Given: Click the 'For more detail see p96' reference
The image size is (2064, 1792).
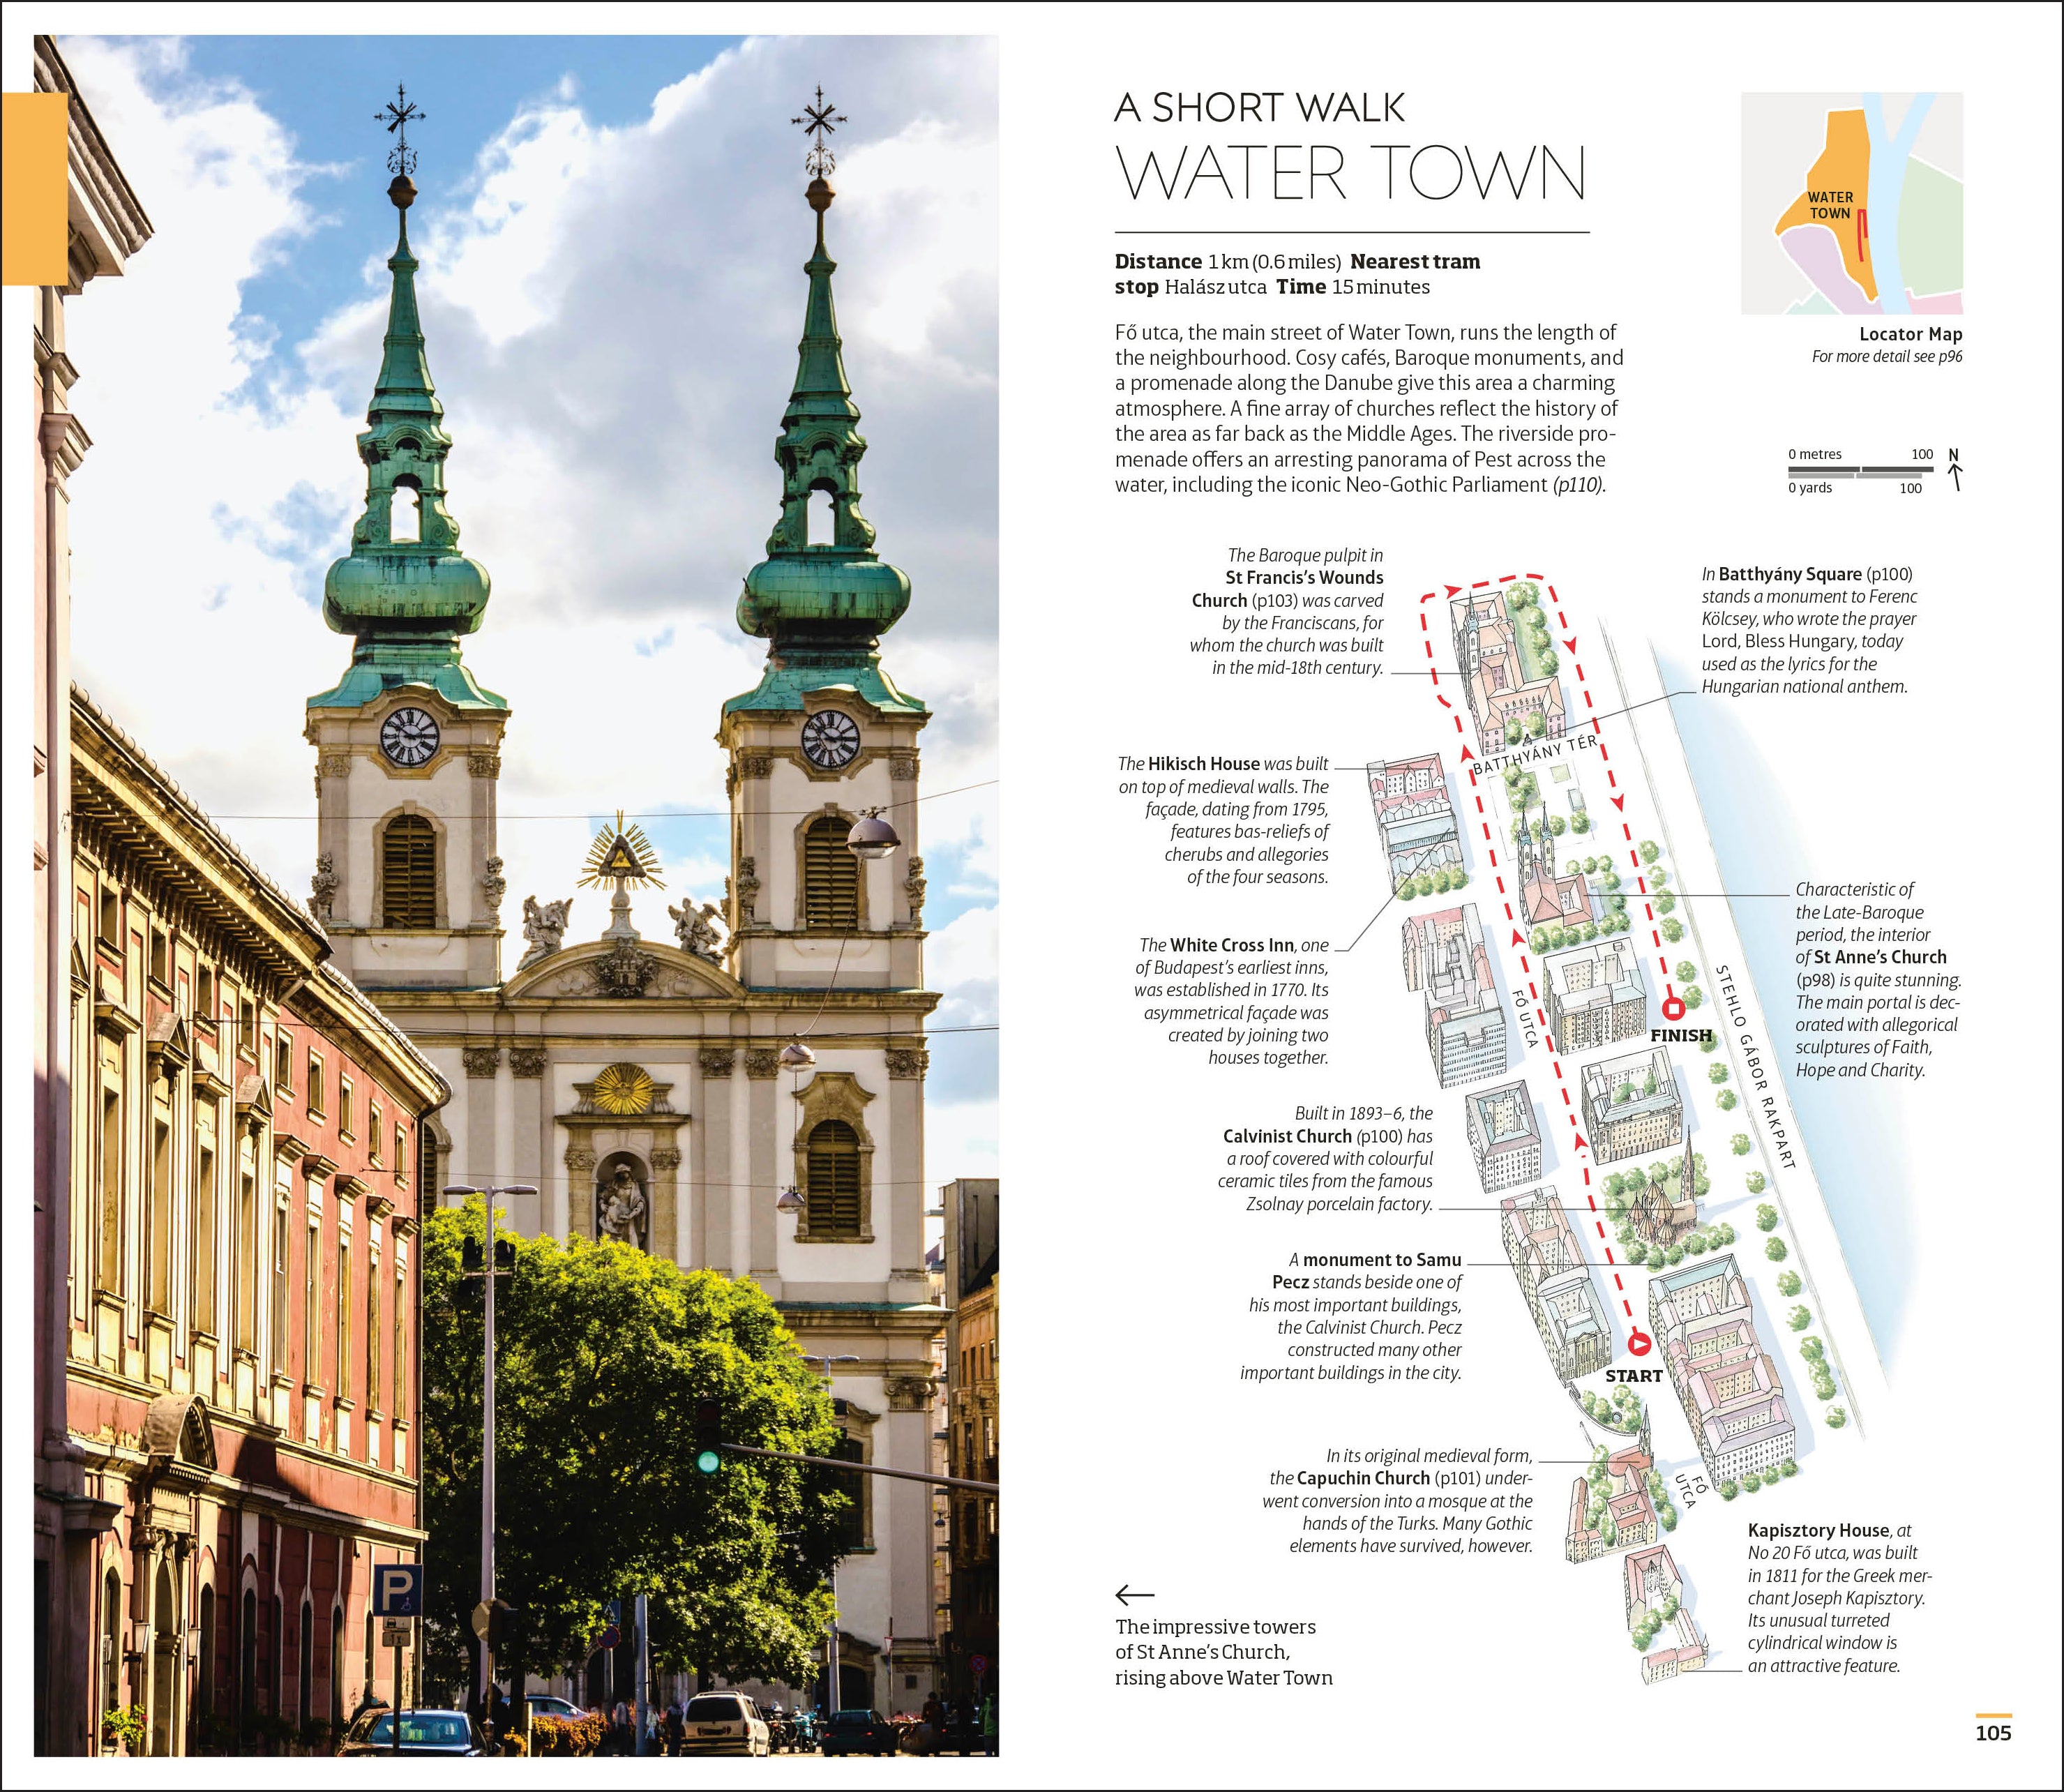Looking at the screenshot, I should pyautogui.click(x=1887, y=356).
